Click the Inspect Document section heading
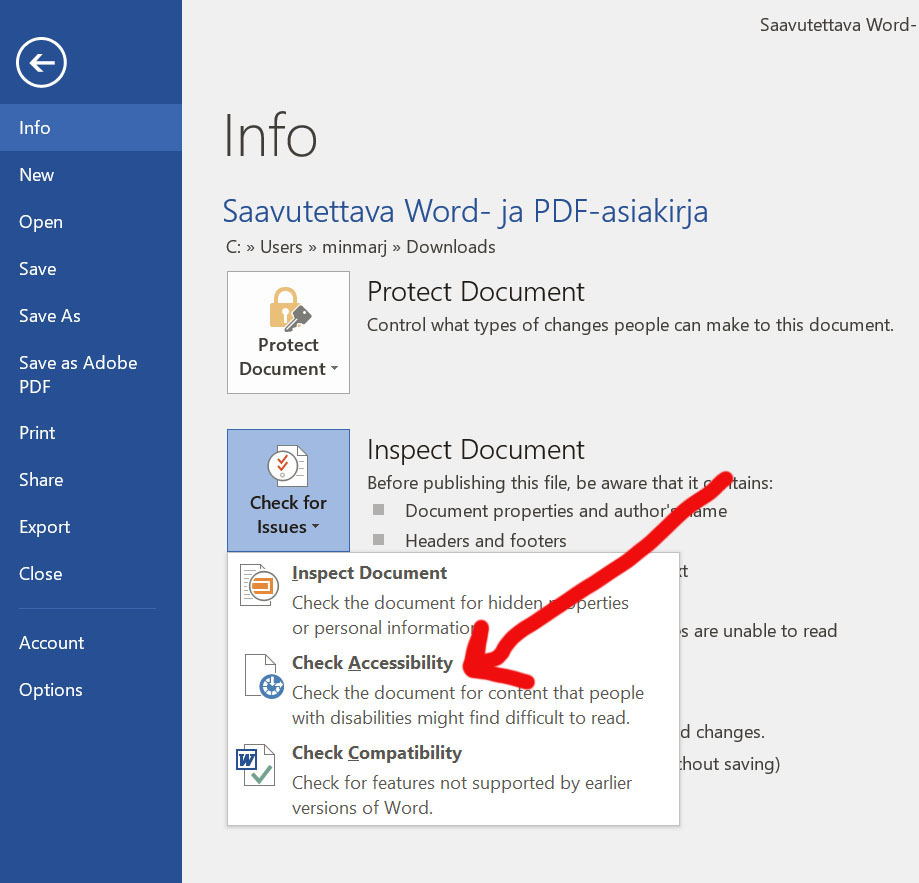This screenshot has height=883, width=919. [x=475, y=449]
